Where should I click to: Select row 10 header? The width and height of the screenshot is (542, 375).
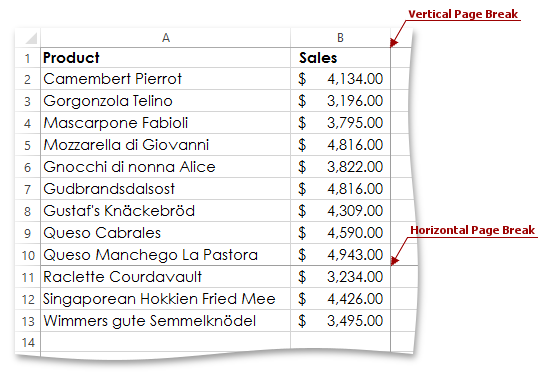point(28,255)
